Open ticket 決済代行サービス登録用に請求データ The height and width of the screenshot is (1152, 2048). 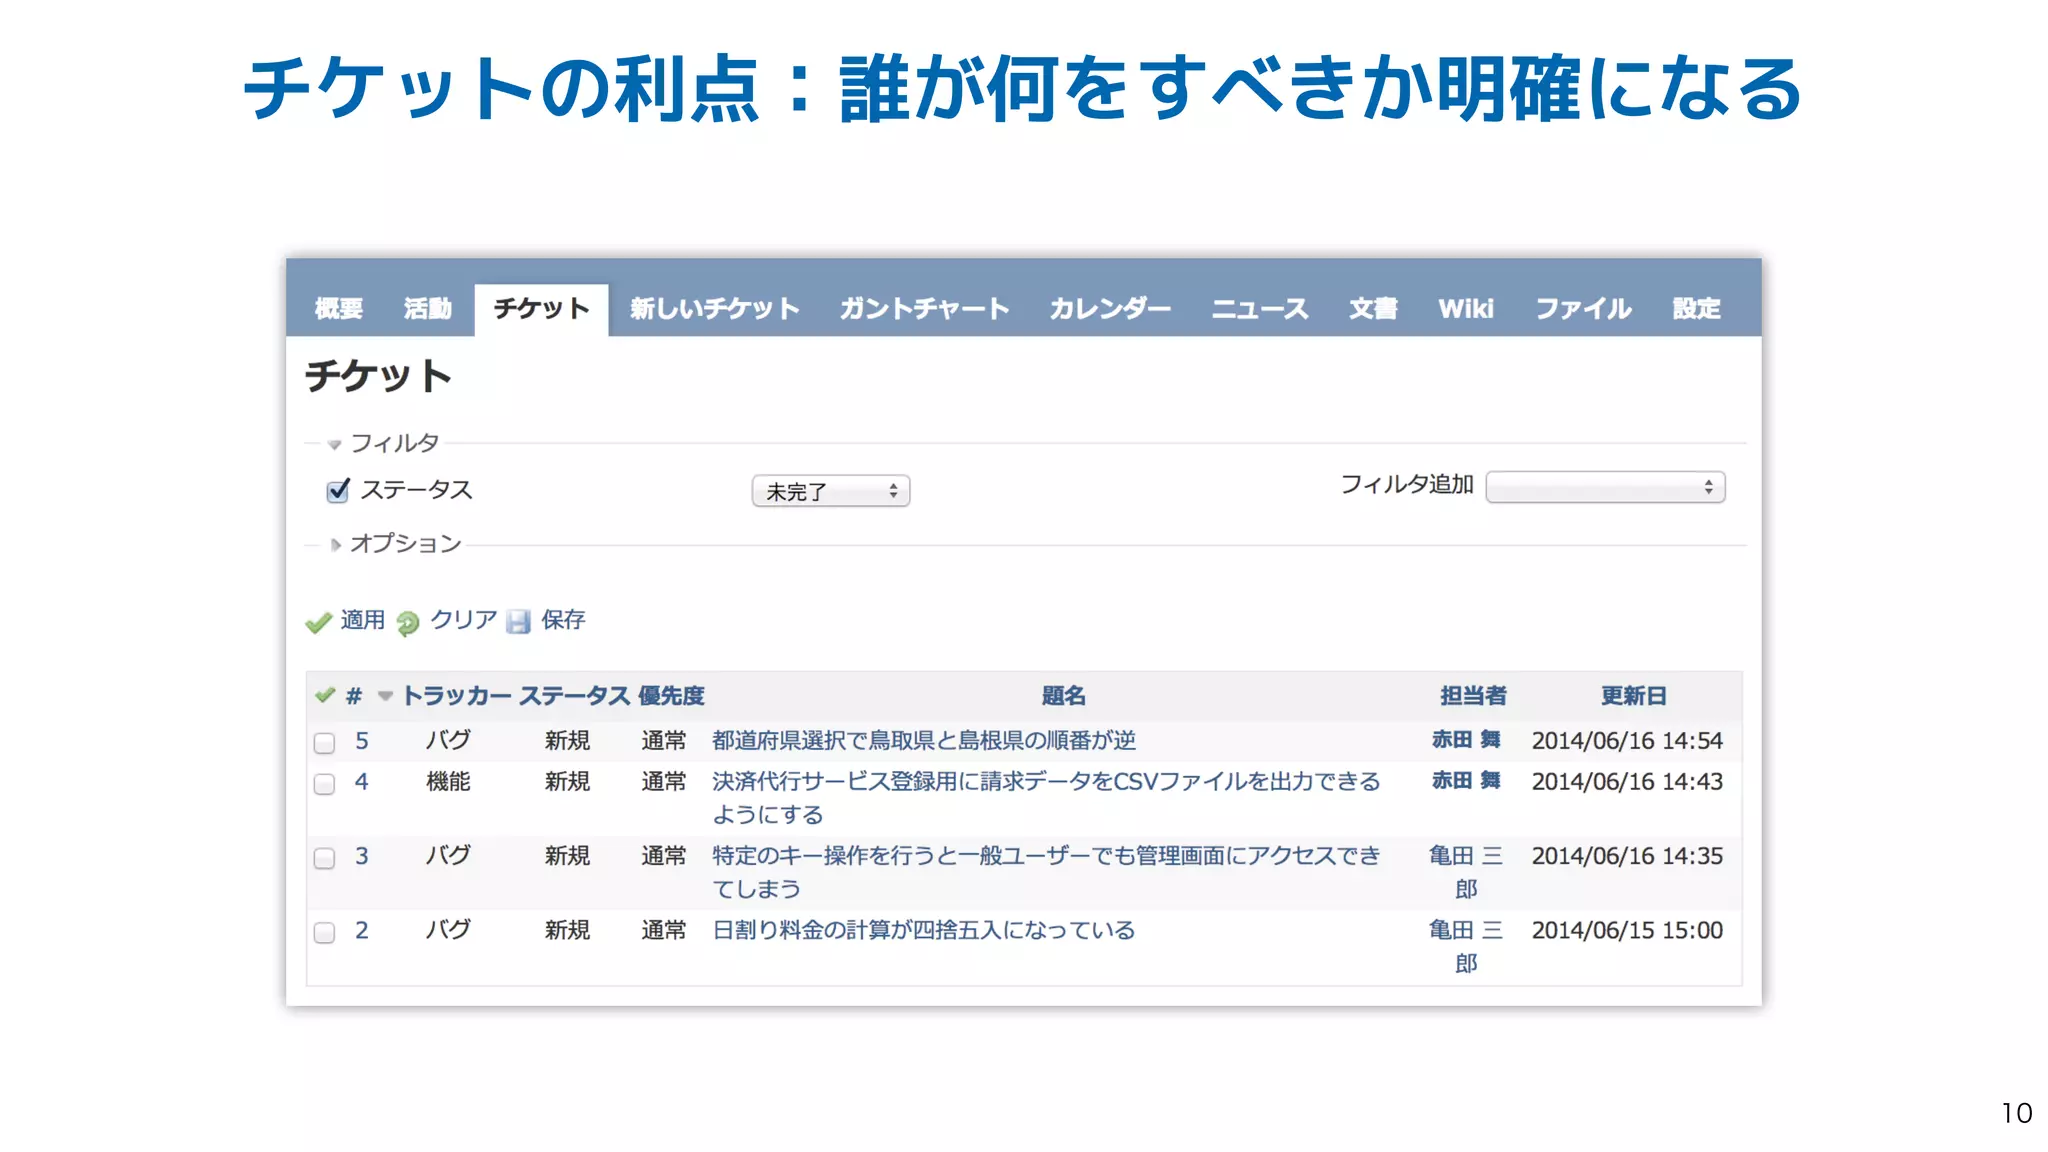pyautogui.click(x=1046, y=798)
